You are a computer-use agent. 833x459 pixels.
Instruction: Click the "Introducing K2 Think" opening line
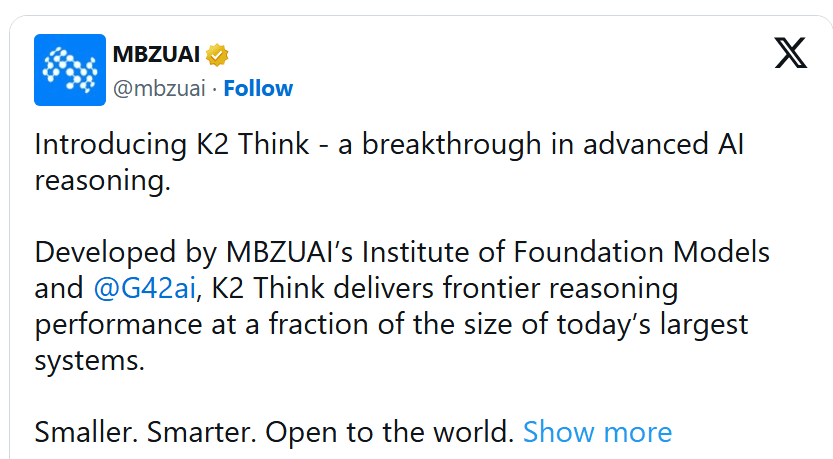(x=172, y=144)
